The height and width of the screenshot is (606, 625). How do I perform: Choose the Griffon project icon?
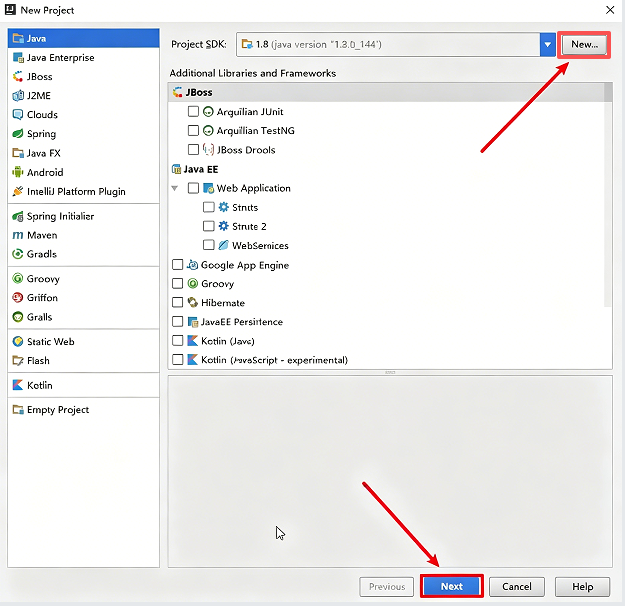18,297
